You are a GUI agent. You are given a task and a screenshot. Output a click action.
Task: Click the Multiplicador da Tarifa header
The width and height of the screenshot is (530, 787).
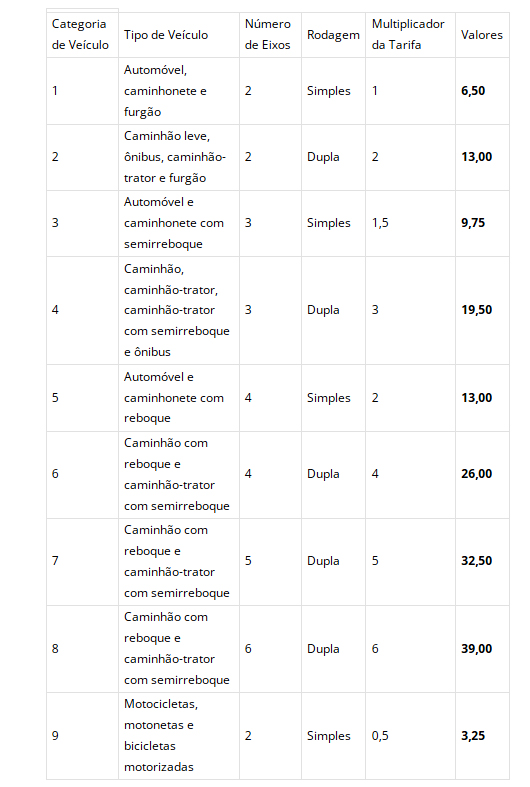(x=411, y=35)
